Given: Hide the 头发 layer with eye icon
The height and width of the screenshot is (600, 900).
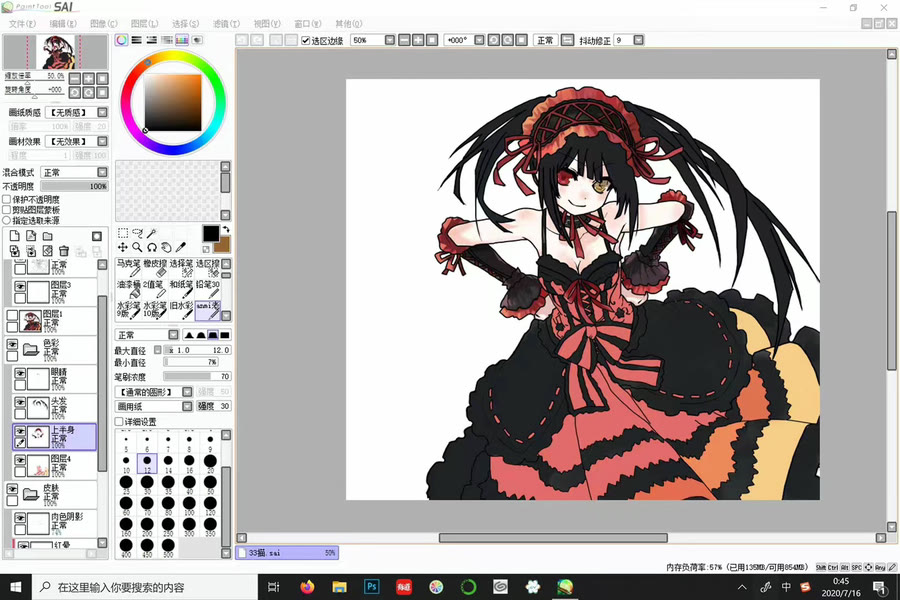Looking at the screenshot, I should [x=20, y=401].
